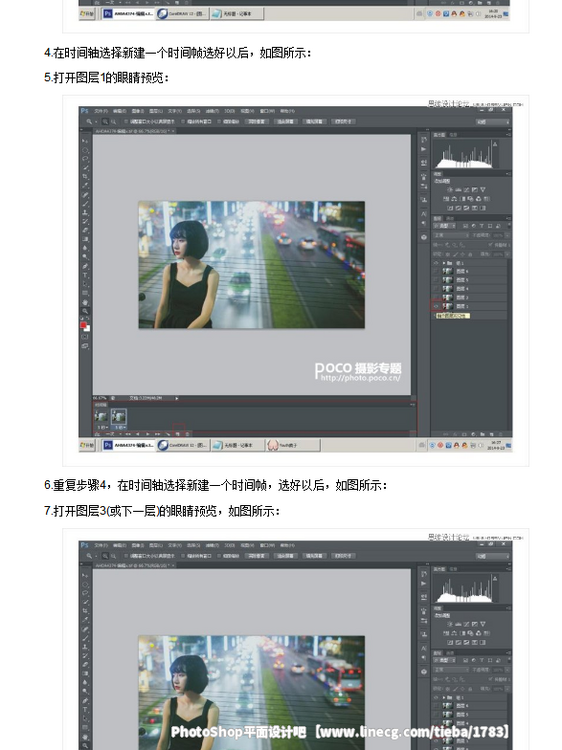Open workspace switcher dropdown in step-5 screenshot

tap(493, 121)
